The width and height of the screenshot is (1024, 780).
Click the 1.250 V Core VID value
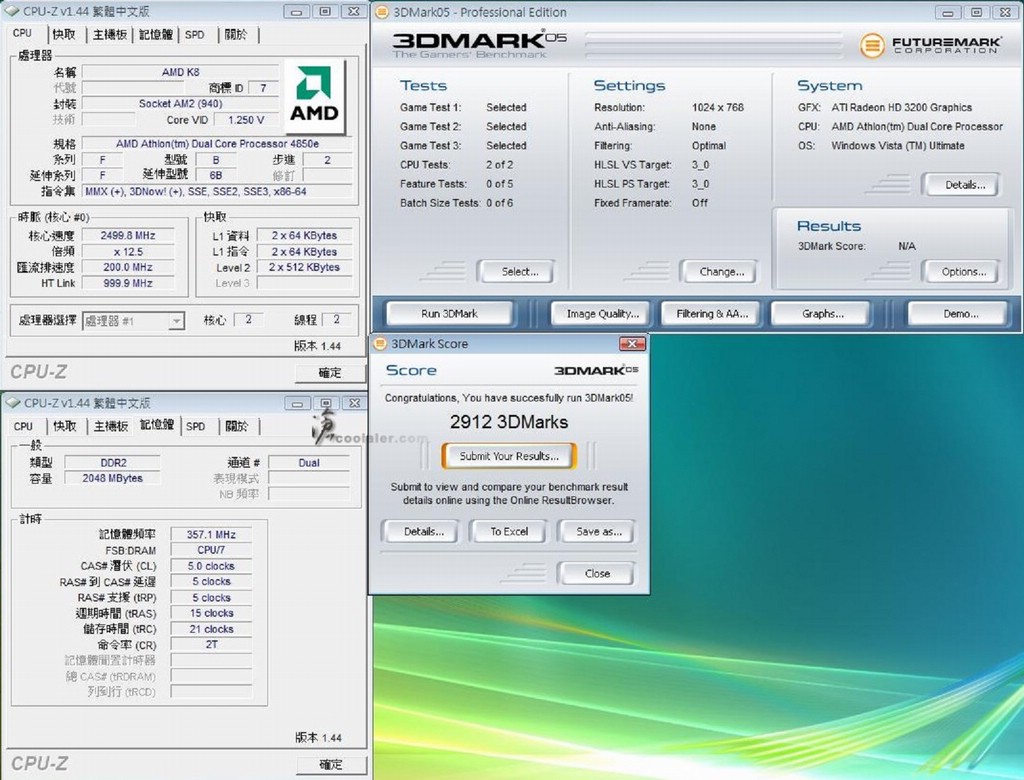(x=246, y=120)
